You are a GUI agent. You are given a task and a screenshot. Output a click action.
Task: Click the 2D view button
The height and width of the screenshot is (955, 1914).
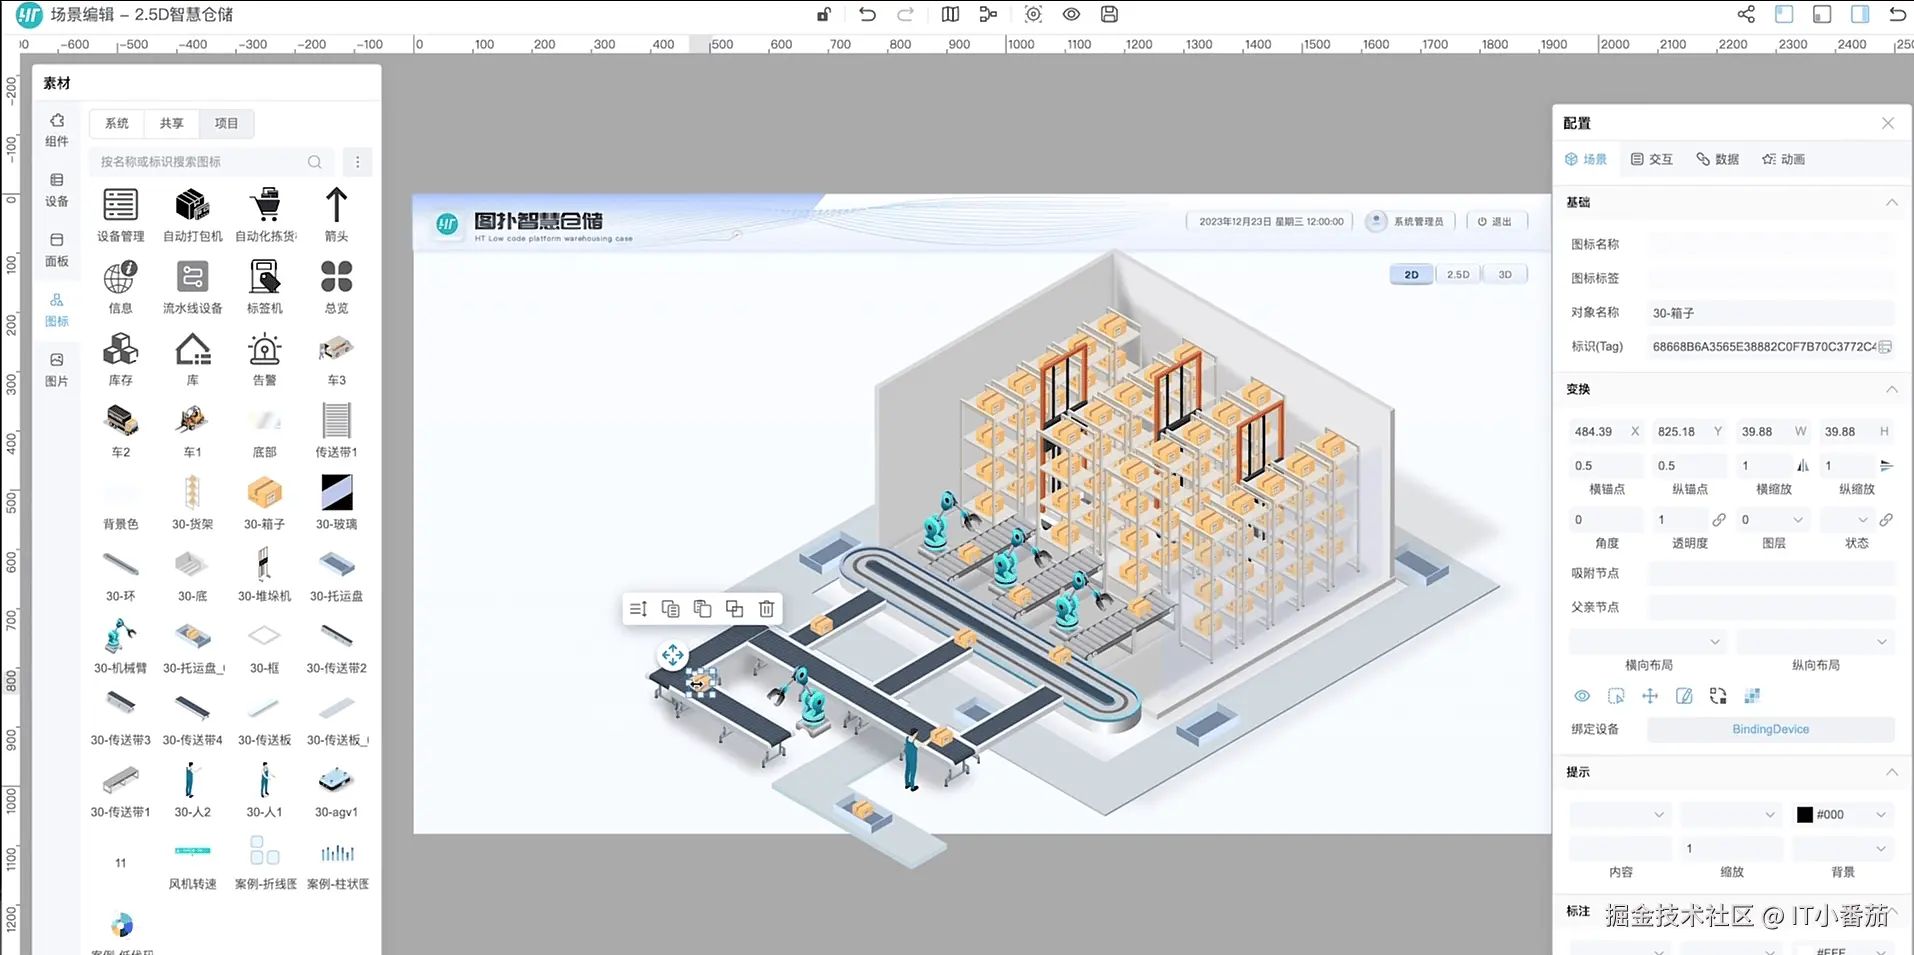coord(1411,275)
